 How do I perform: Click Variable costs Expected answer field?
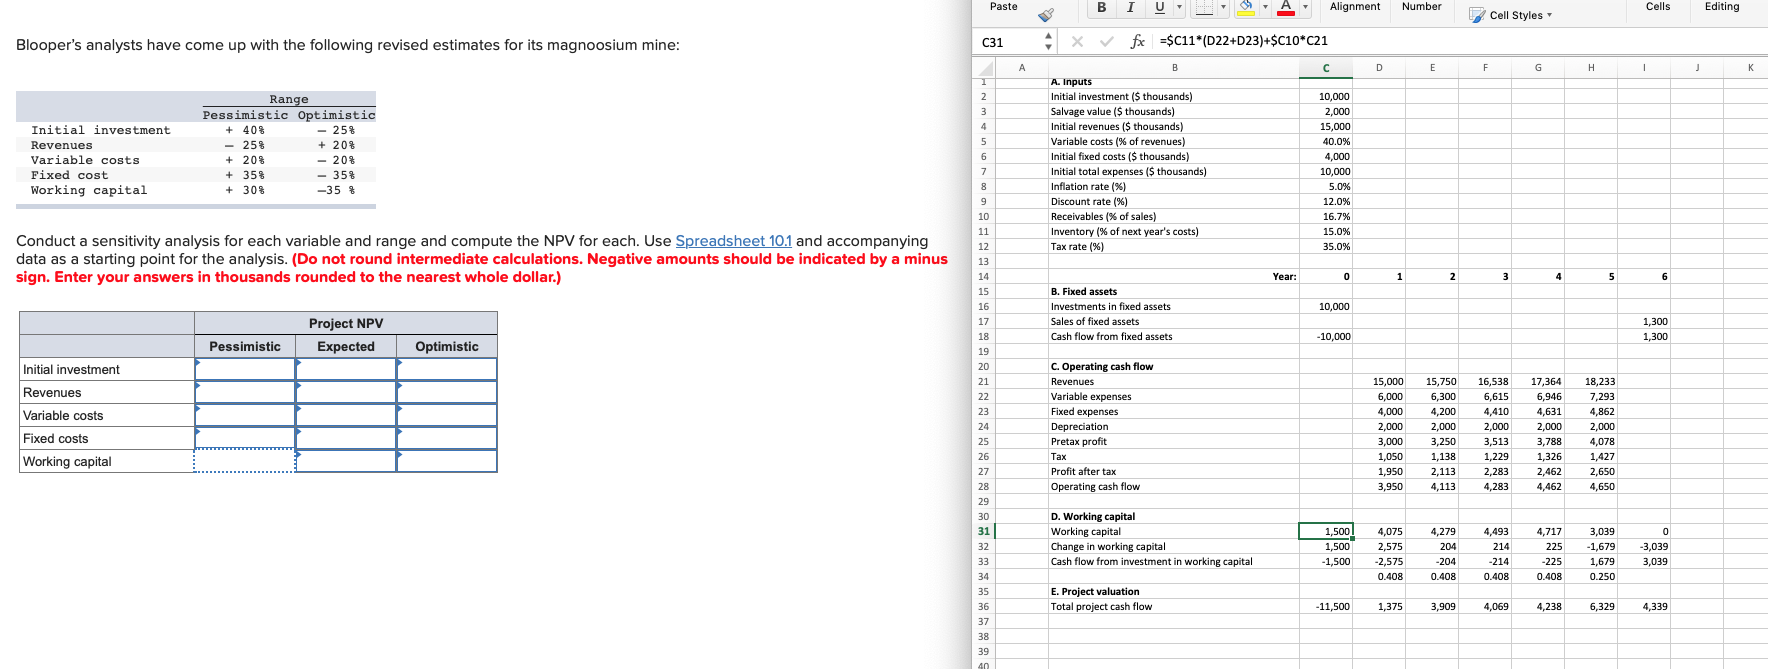pos(346,415)
